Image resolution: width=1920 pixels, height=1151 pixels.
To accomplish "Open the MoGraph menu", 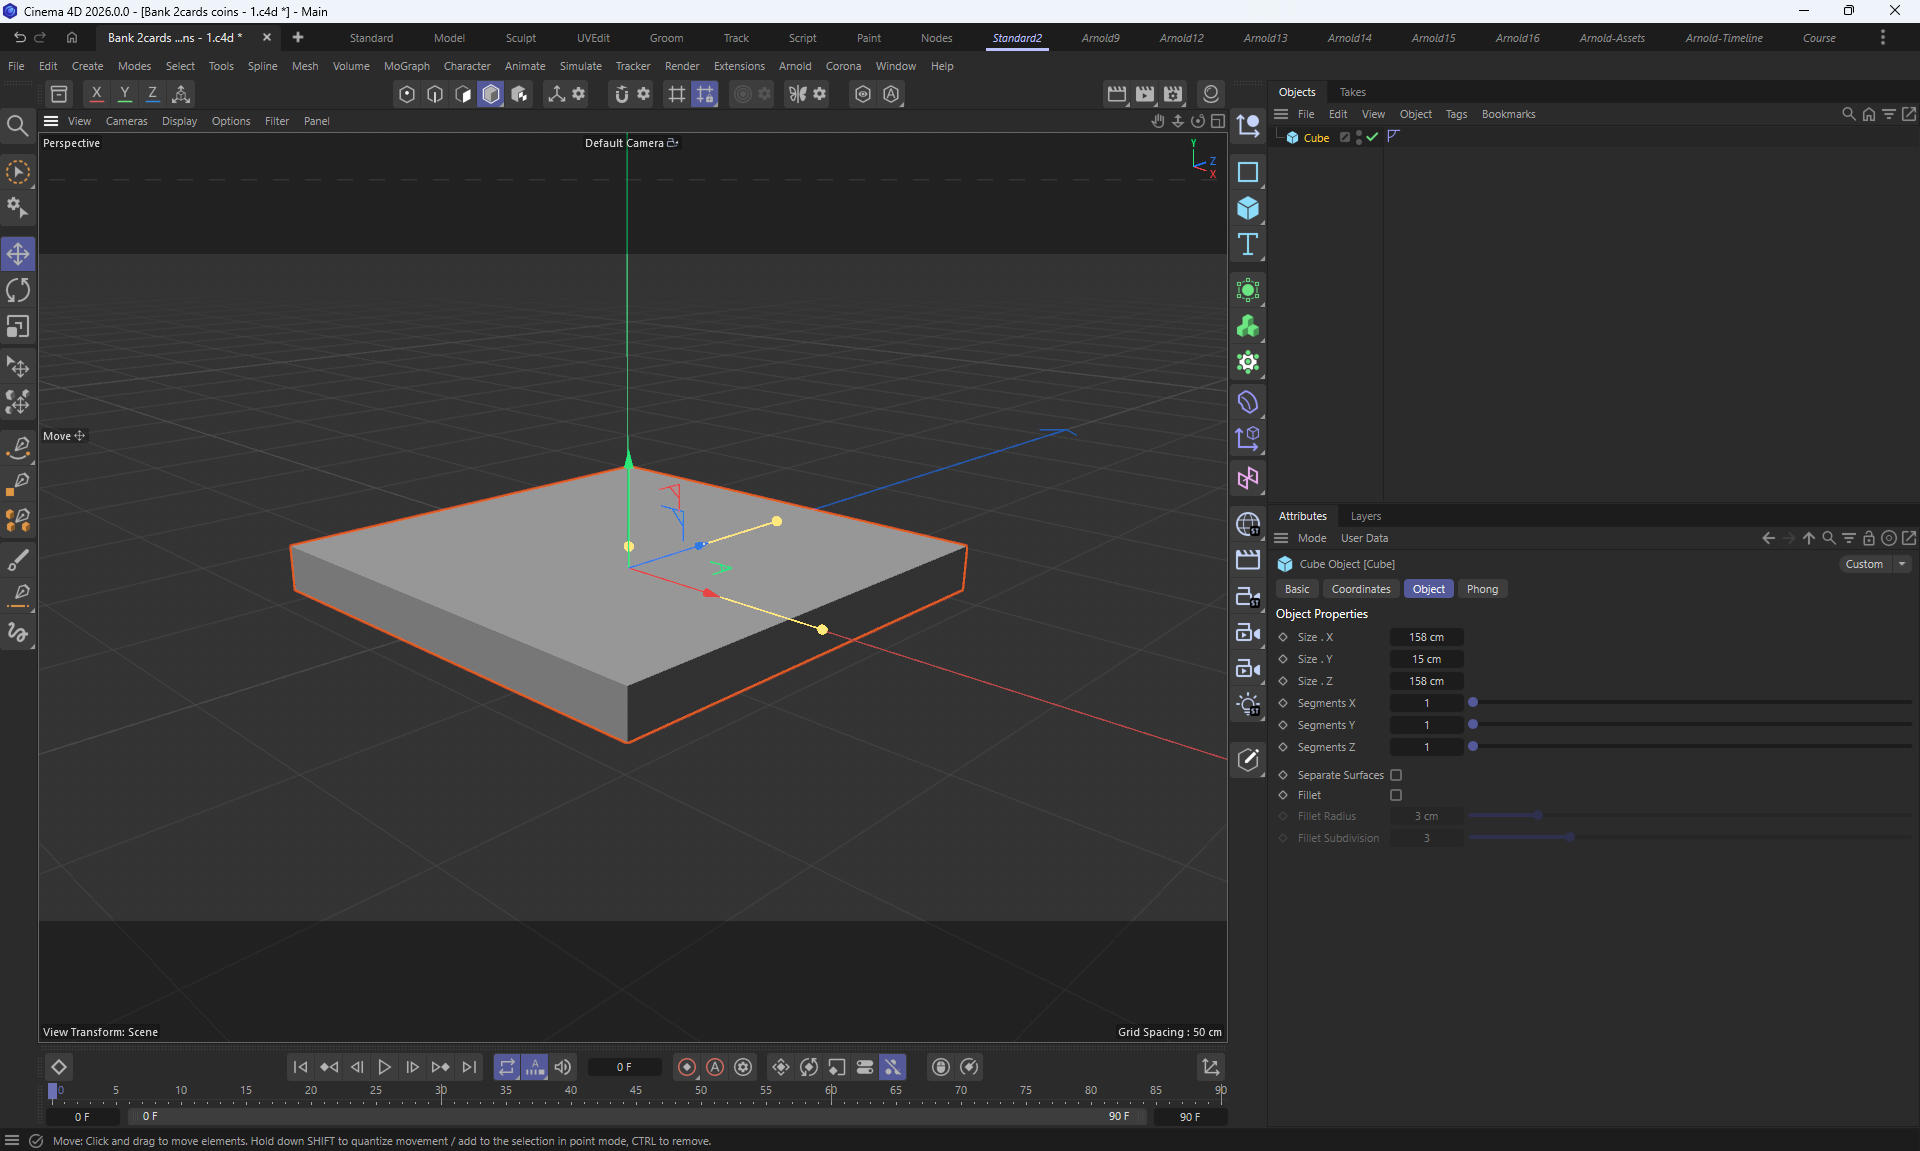I will pyautogui.click(x=406, y=66).
